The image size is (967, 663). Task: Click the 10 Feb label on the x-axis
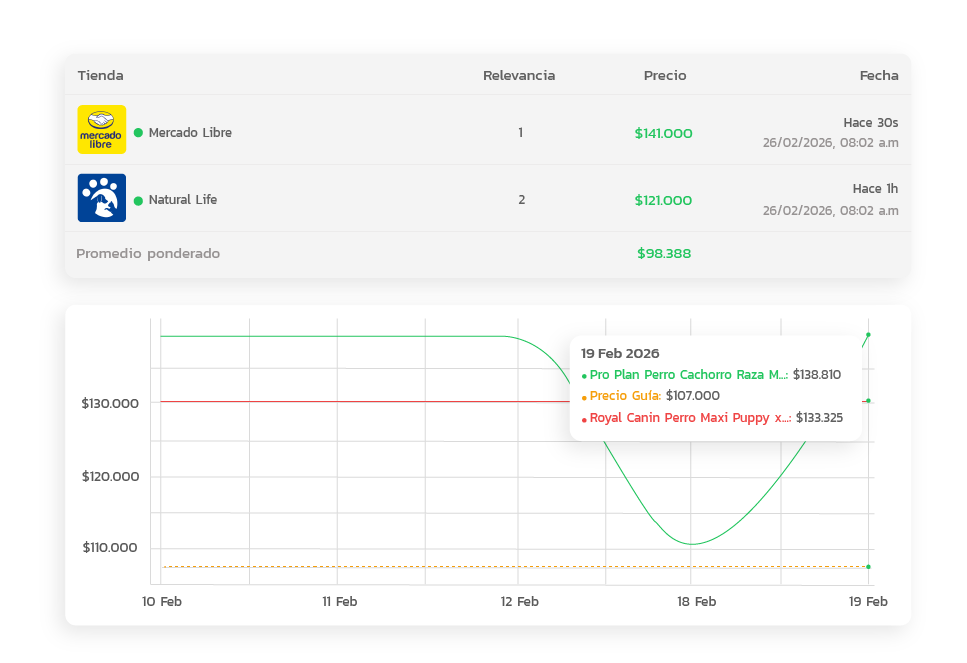click(x=162, y=602)
